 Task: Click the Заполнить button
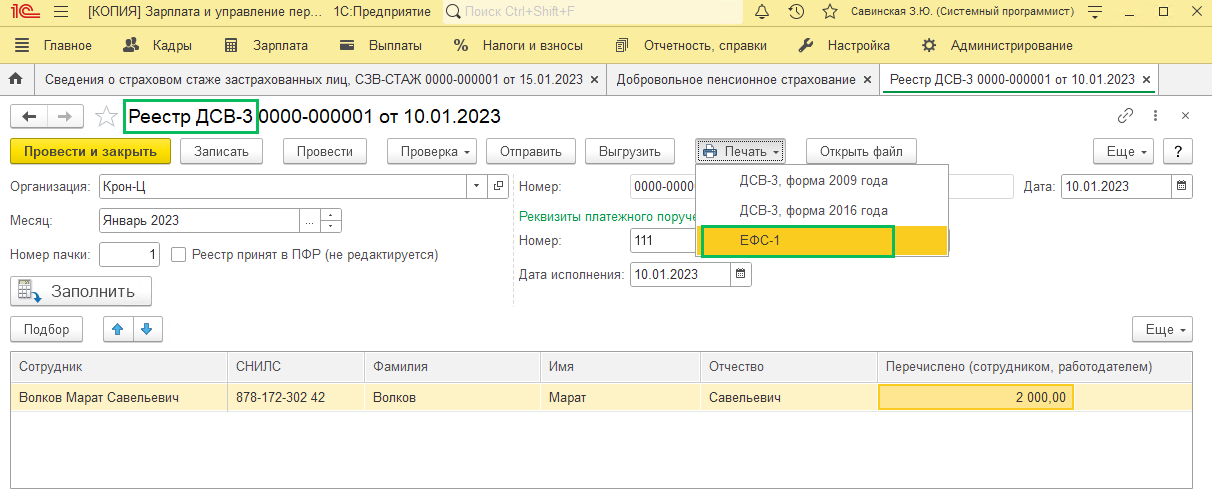coord(81,291)
